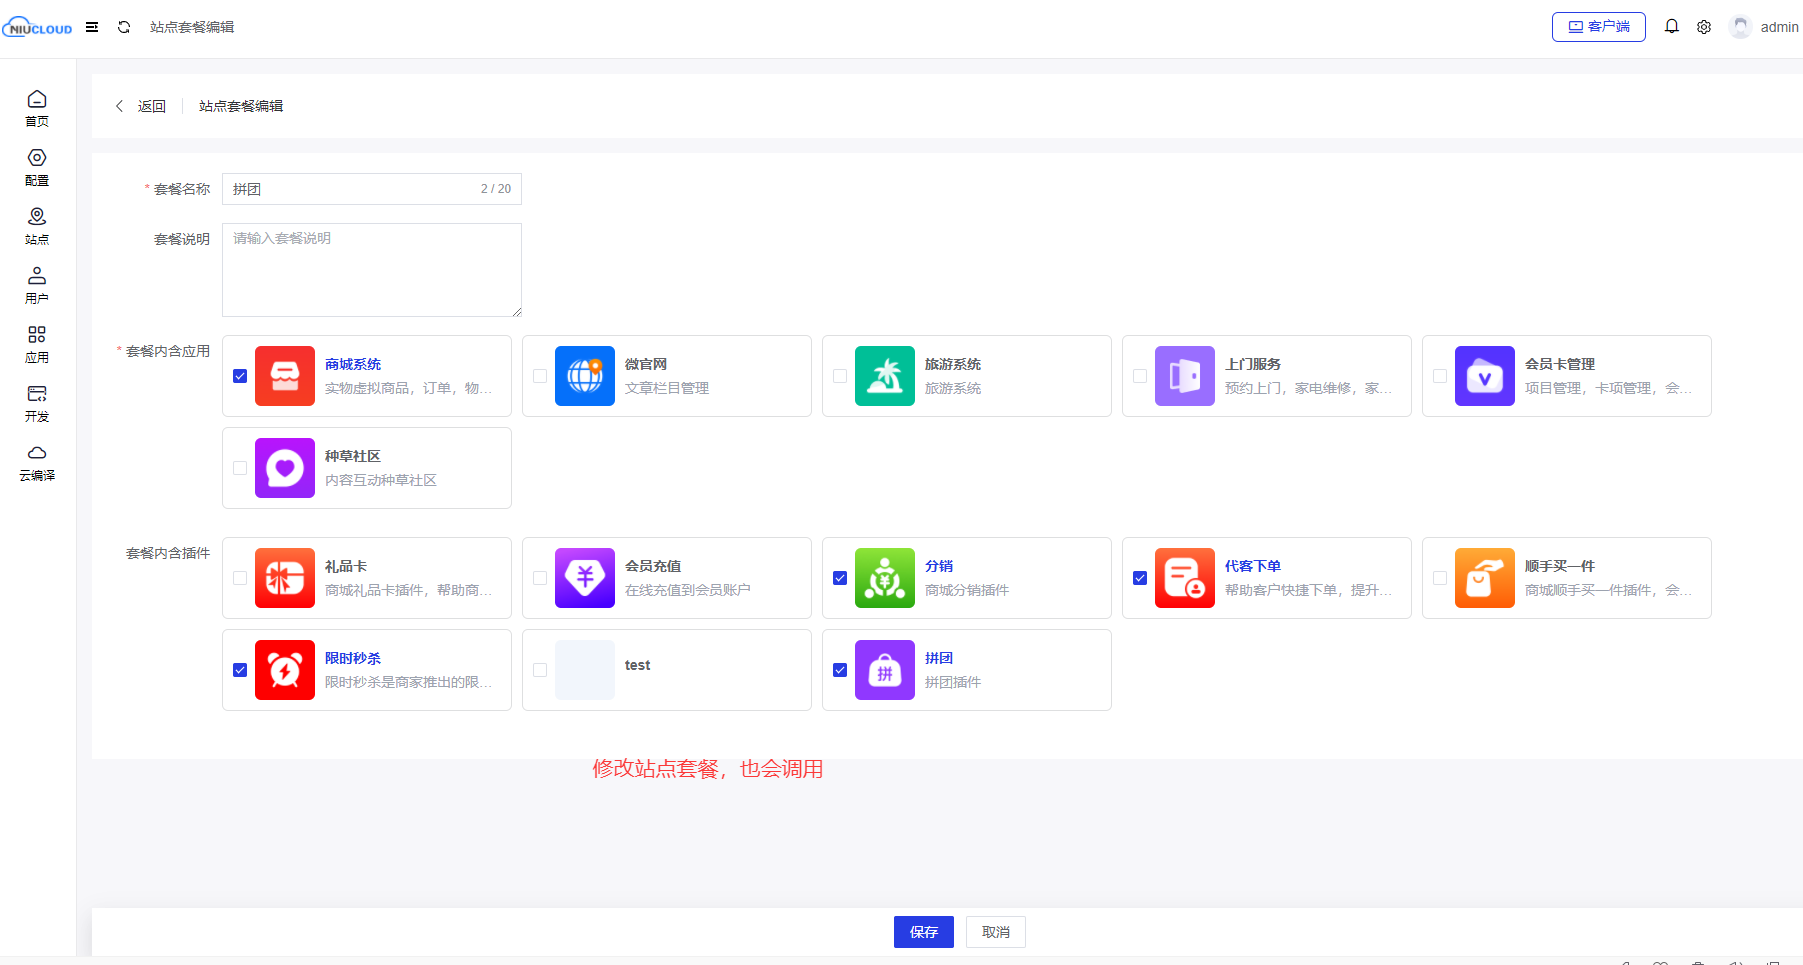Uncheck the 商城系统 checkbox
The width and height of the screenshot is (1803, 965).
coord(240,376)
